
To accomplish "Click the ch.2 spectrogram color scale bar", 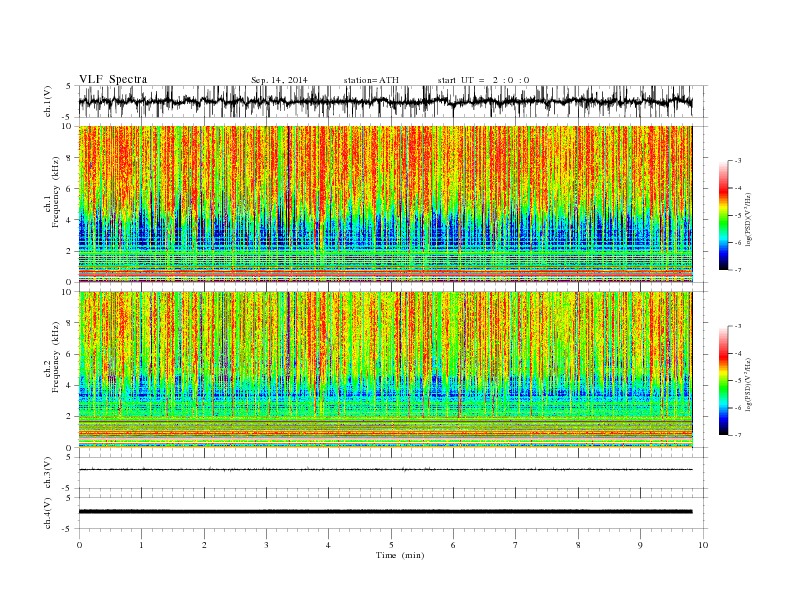I will [723, 380].
